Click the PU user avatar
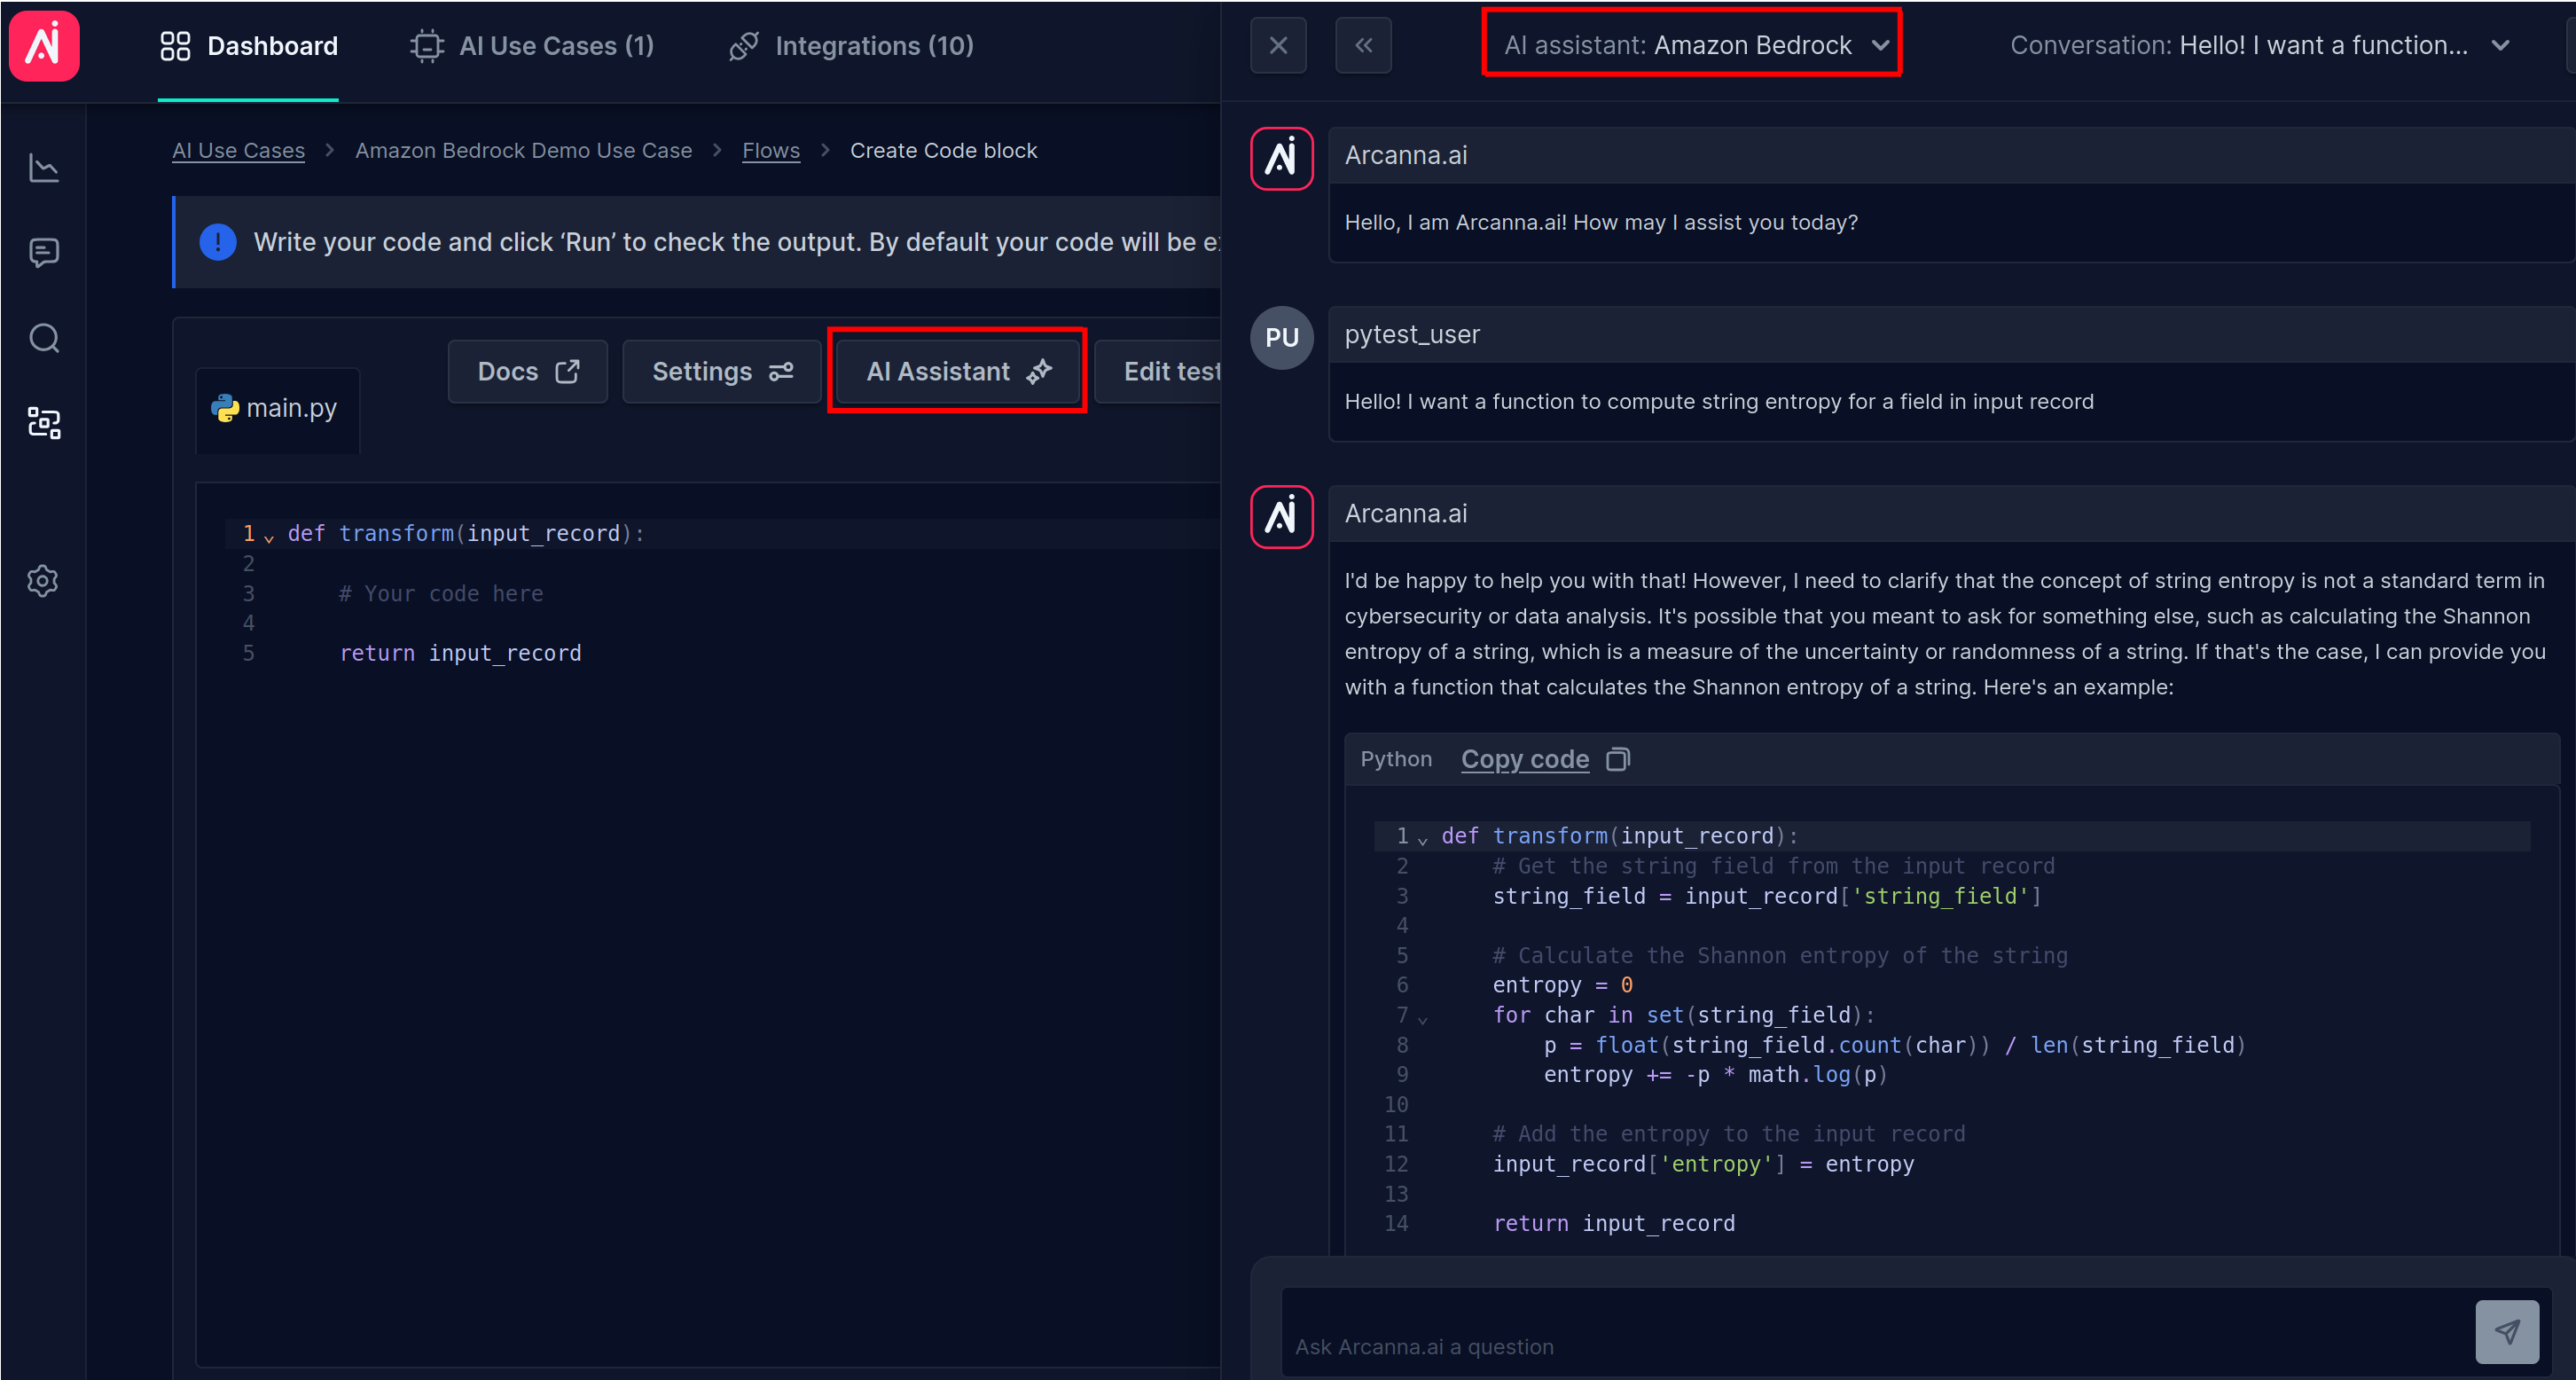This screenshot has height=1380, width=2576. click(x=1281, y=338)
